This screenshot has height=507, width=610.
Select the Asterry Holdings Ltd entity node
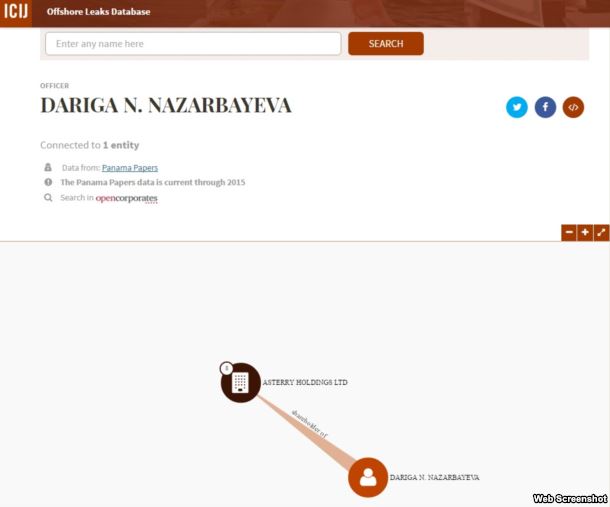[x=240, y=382]
